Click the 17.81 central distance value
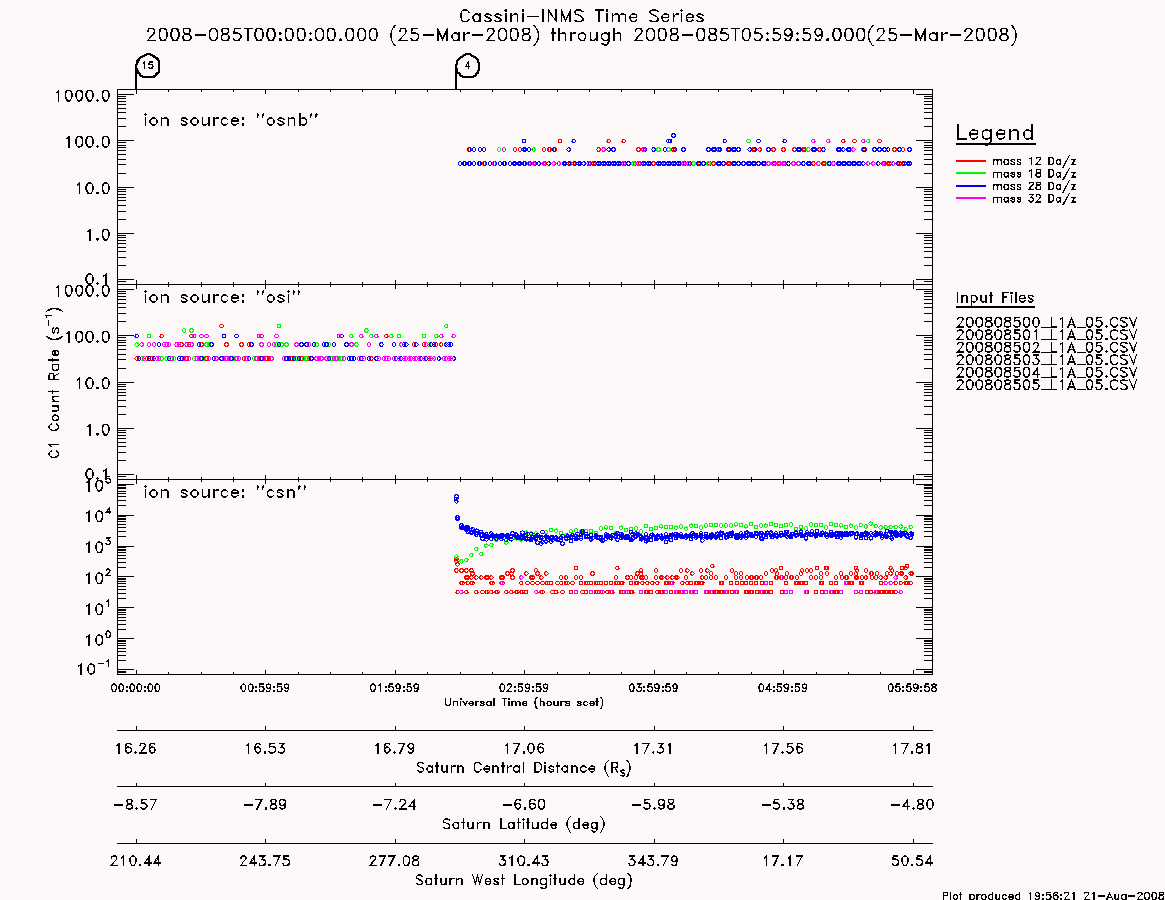This screenshot has height=900, width=1165. coord(912,748)
